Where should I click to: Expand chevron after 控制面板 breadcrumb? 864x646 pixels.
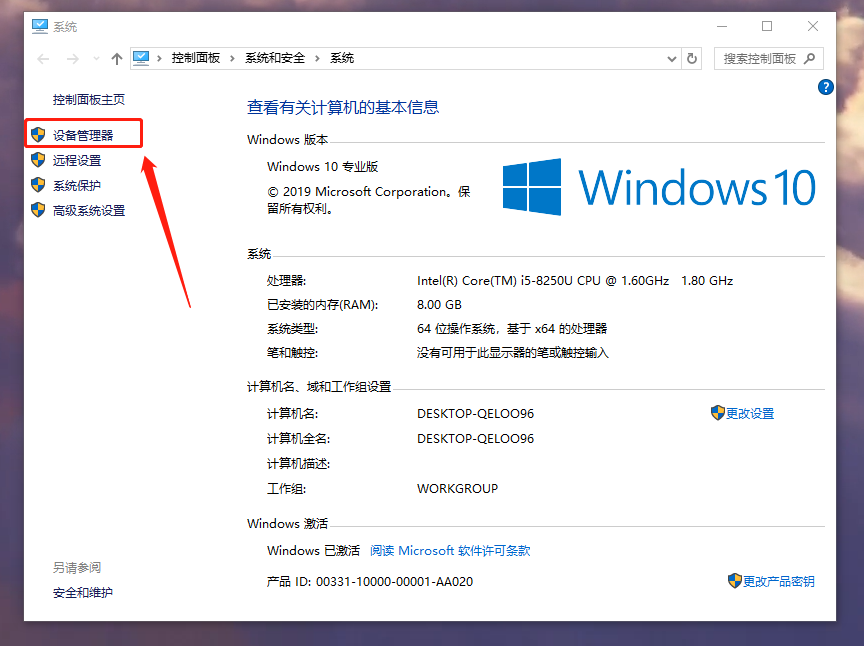(x=232, y=58)
